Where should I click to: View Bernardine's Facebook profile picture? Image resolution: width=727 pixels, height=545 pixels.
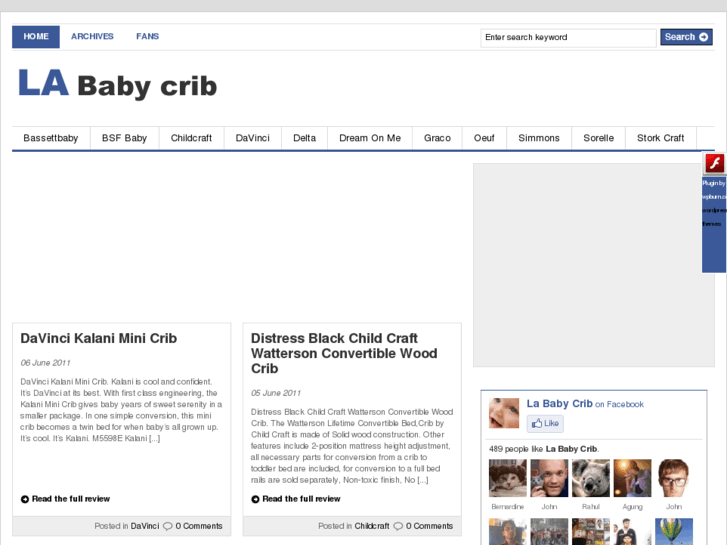(508, 478)
